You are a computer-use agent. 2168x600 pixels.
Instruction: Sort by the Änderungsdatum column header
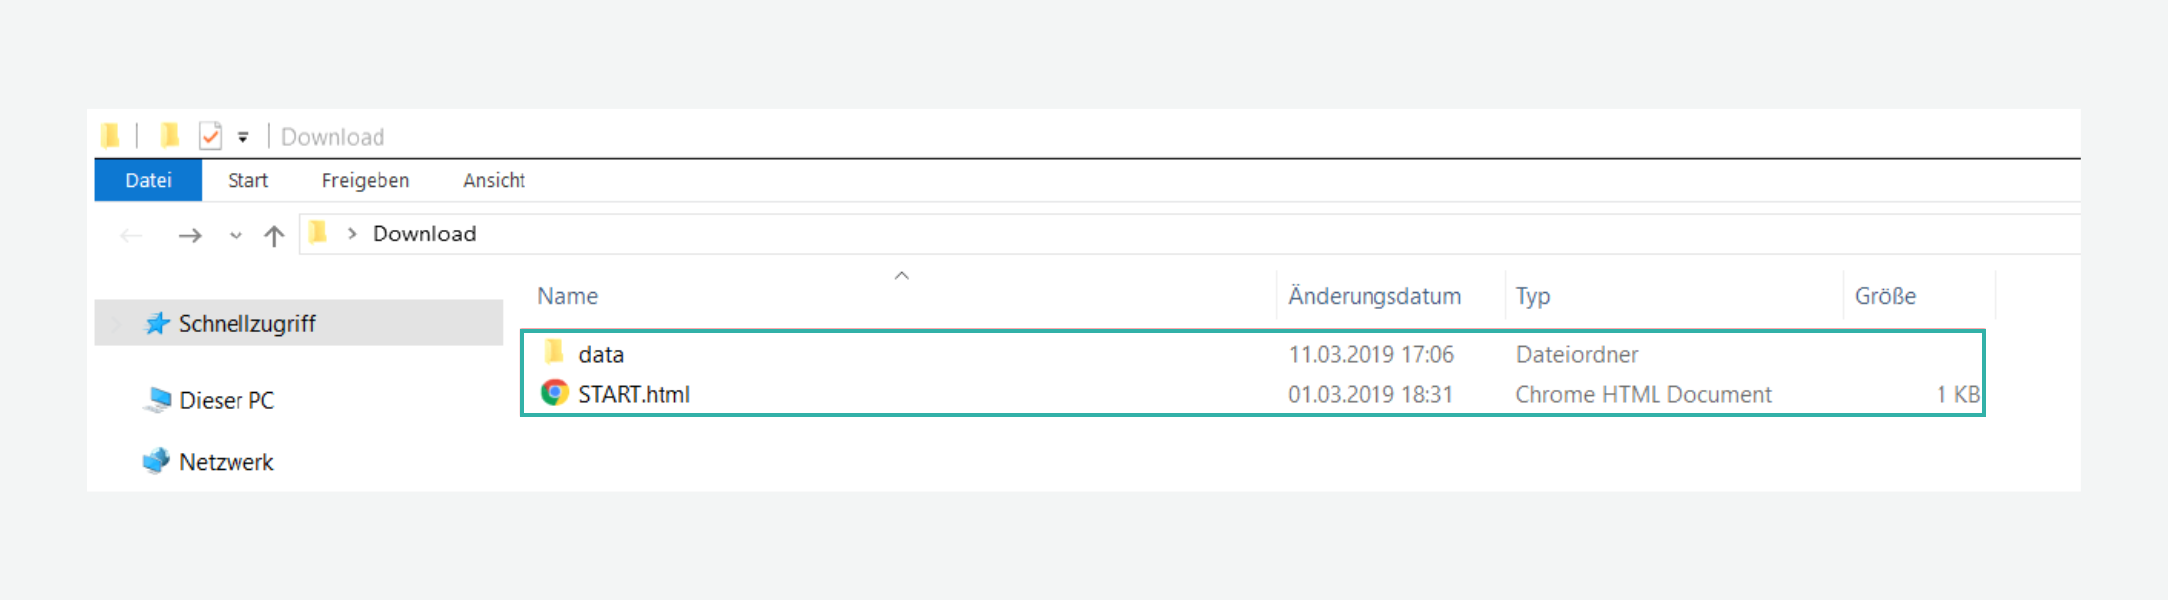point(1374,296)
